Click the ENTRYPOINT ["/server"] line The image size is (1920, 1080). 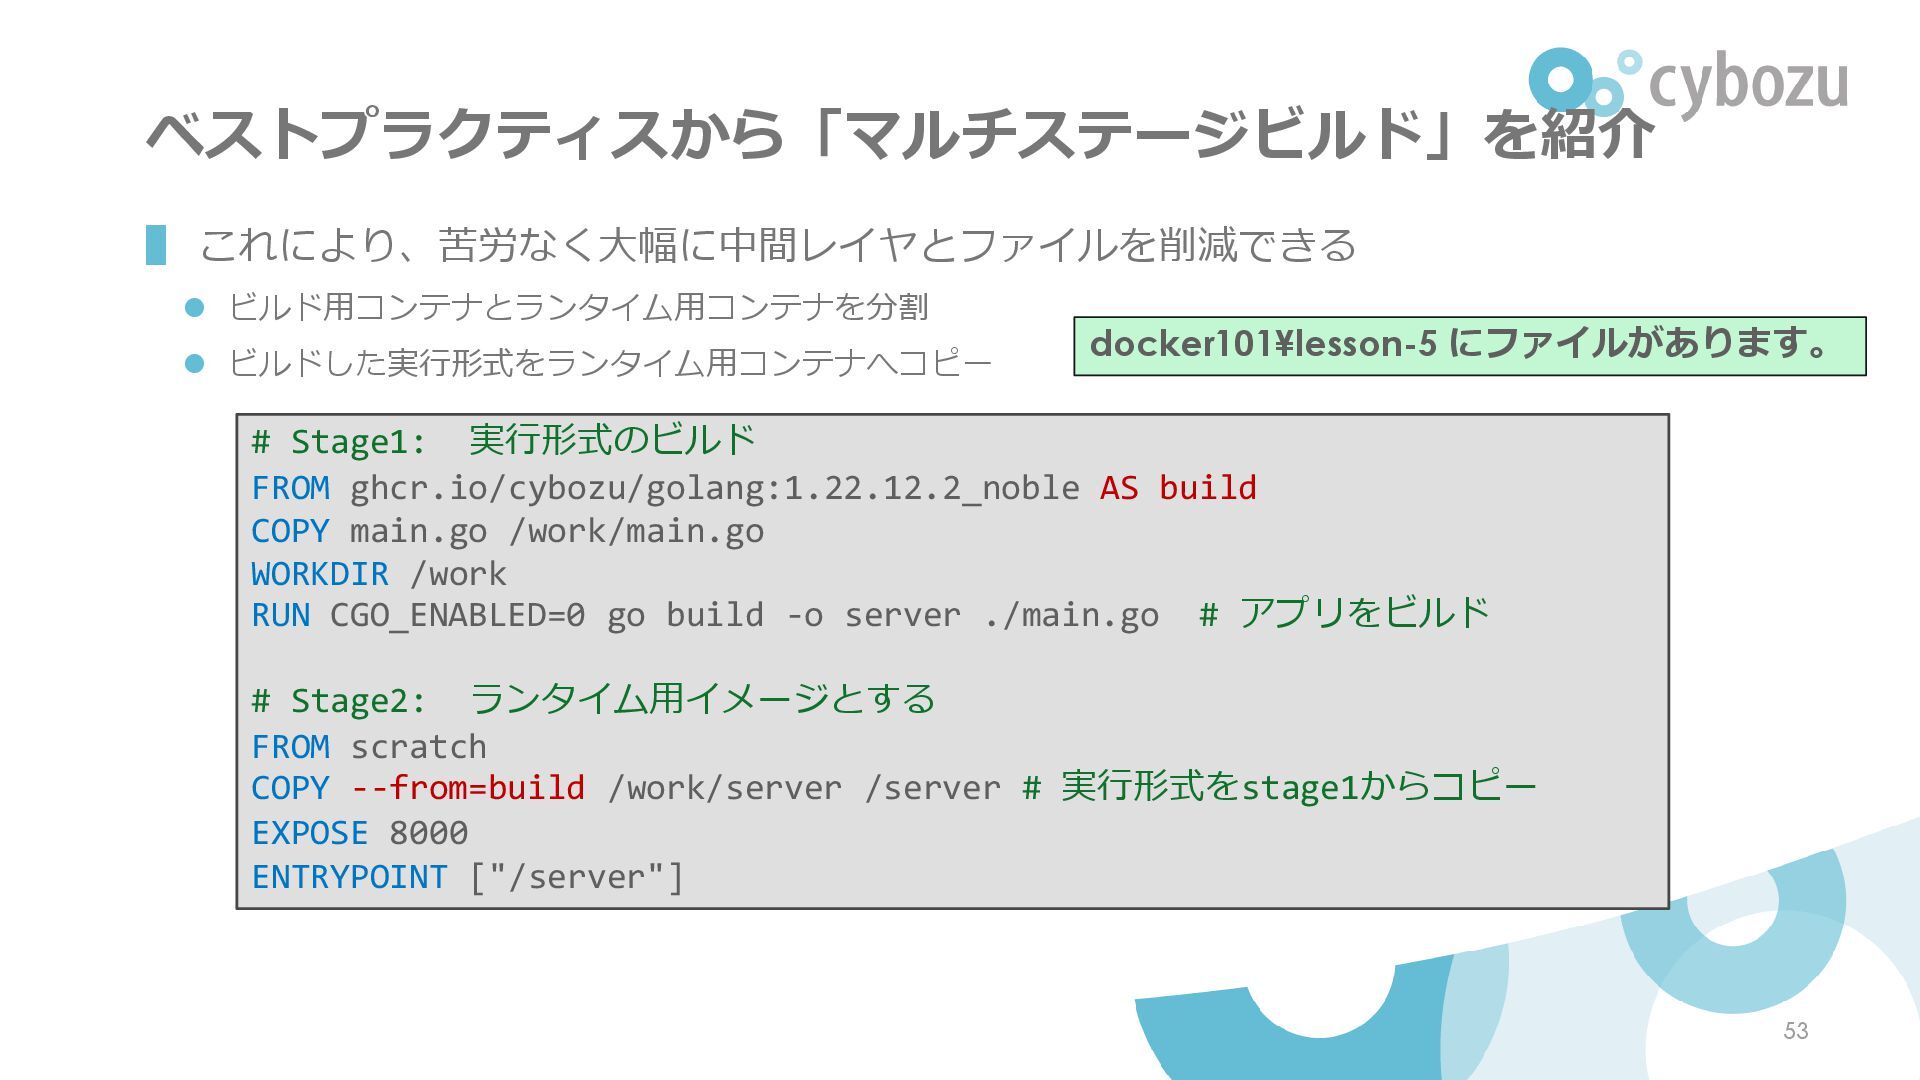point(467,877)
